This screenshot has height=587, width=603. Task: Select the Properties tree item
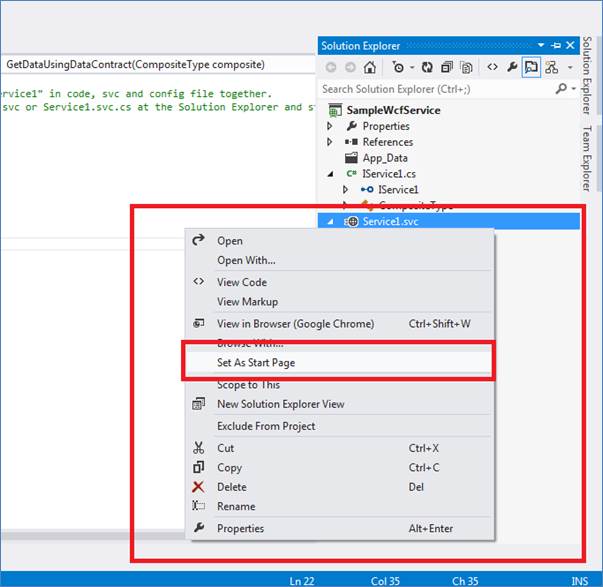click(x=386, y=126)
